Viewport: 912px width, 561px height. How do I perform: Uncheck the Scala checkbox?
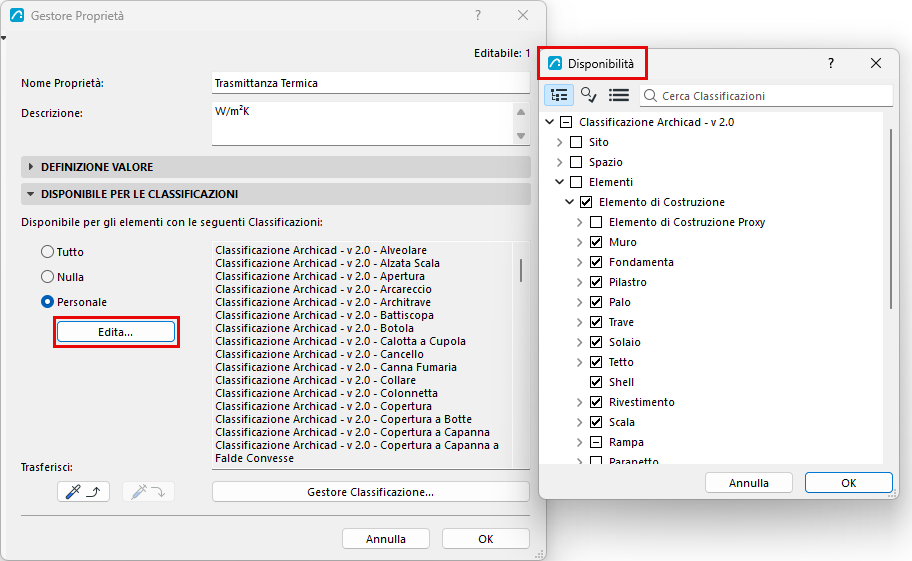596,422
